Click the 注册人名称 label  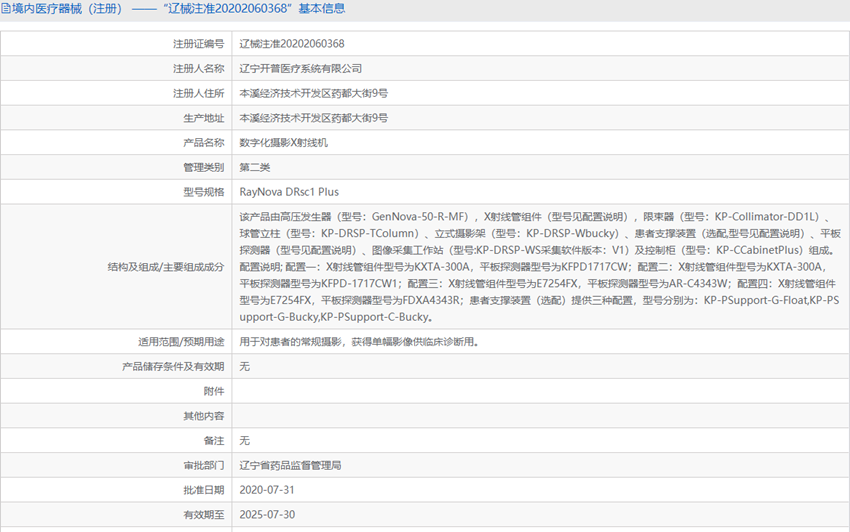[198, 69]
